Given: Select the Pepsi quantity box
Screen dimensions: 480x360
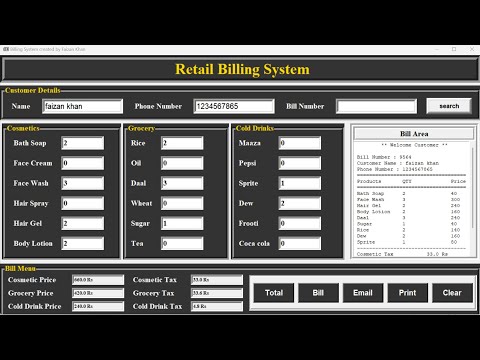Looking at the screenshot, I should click(x=300, y=163).
